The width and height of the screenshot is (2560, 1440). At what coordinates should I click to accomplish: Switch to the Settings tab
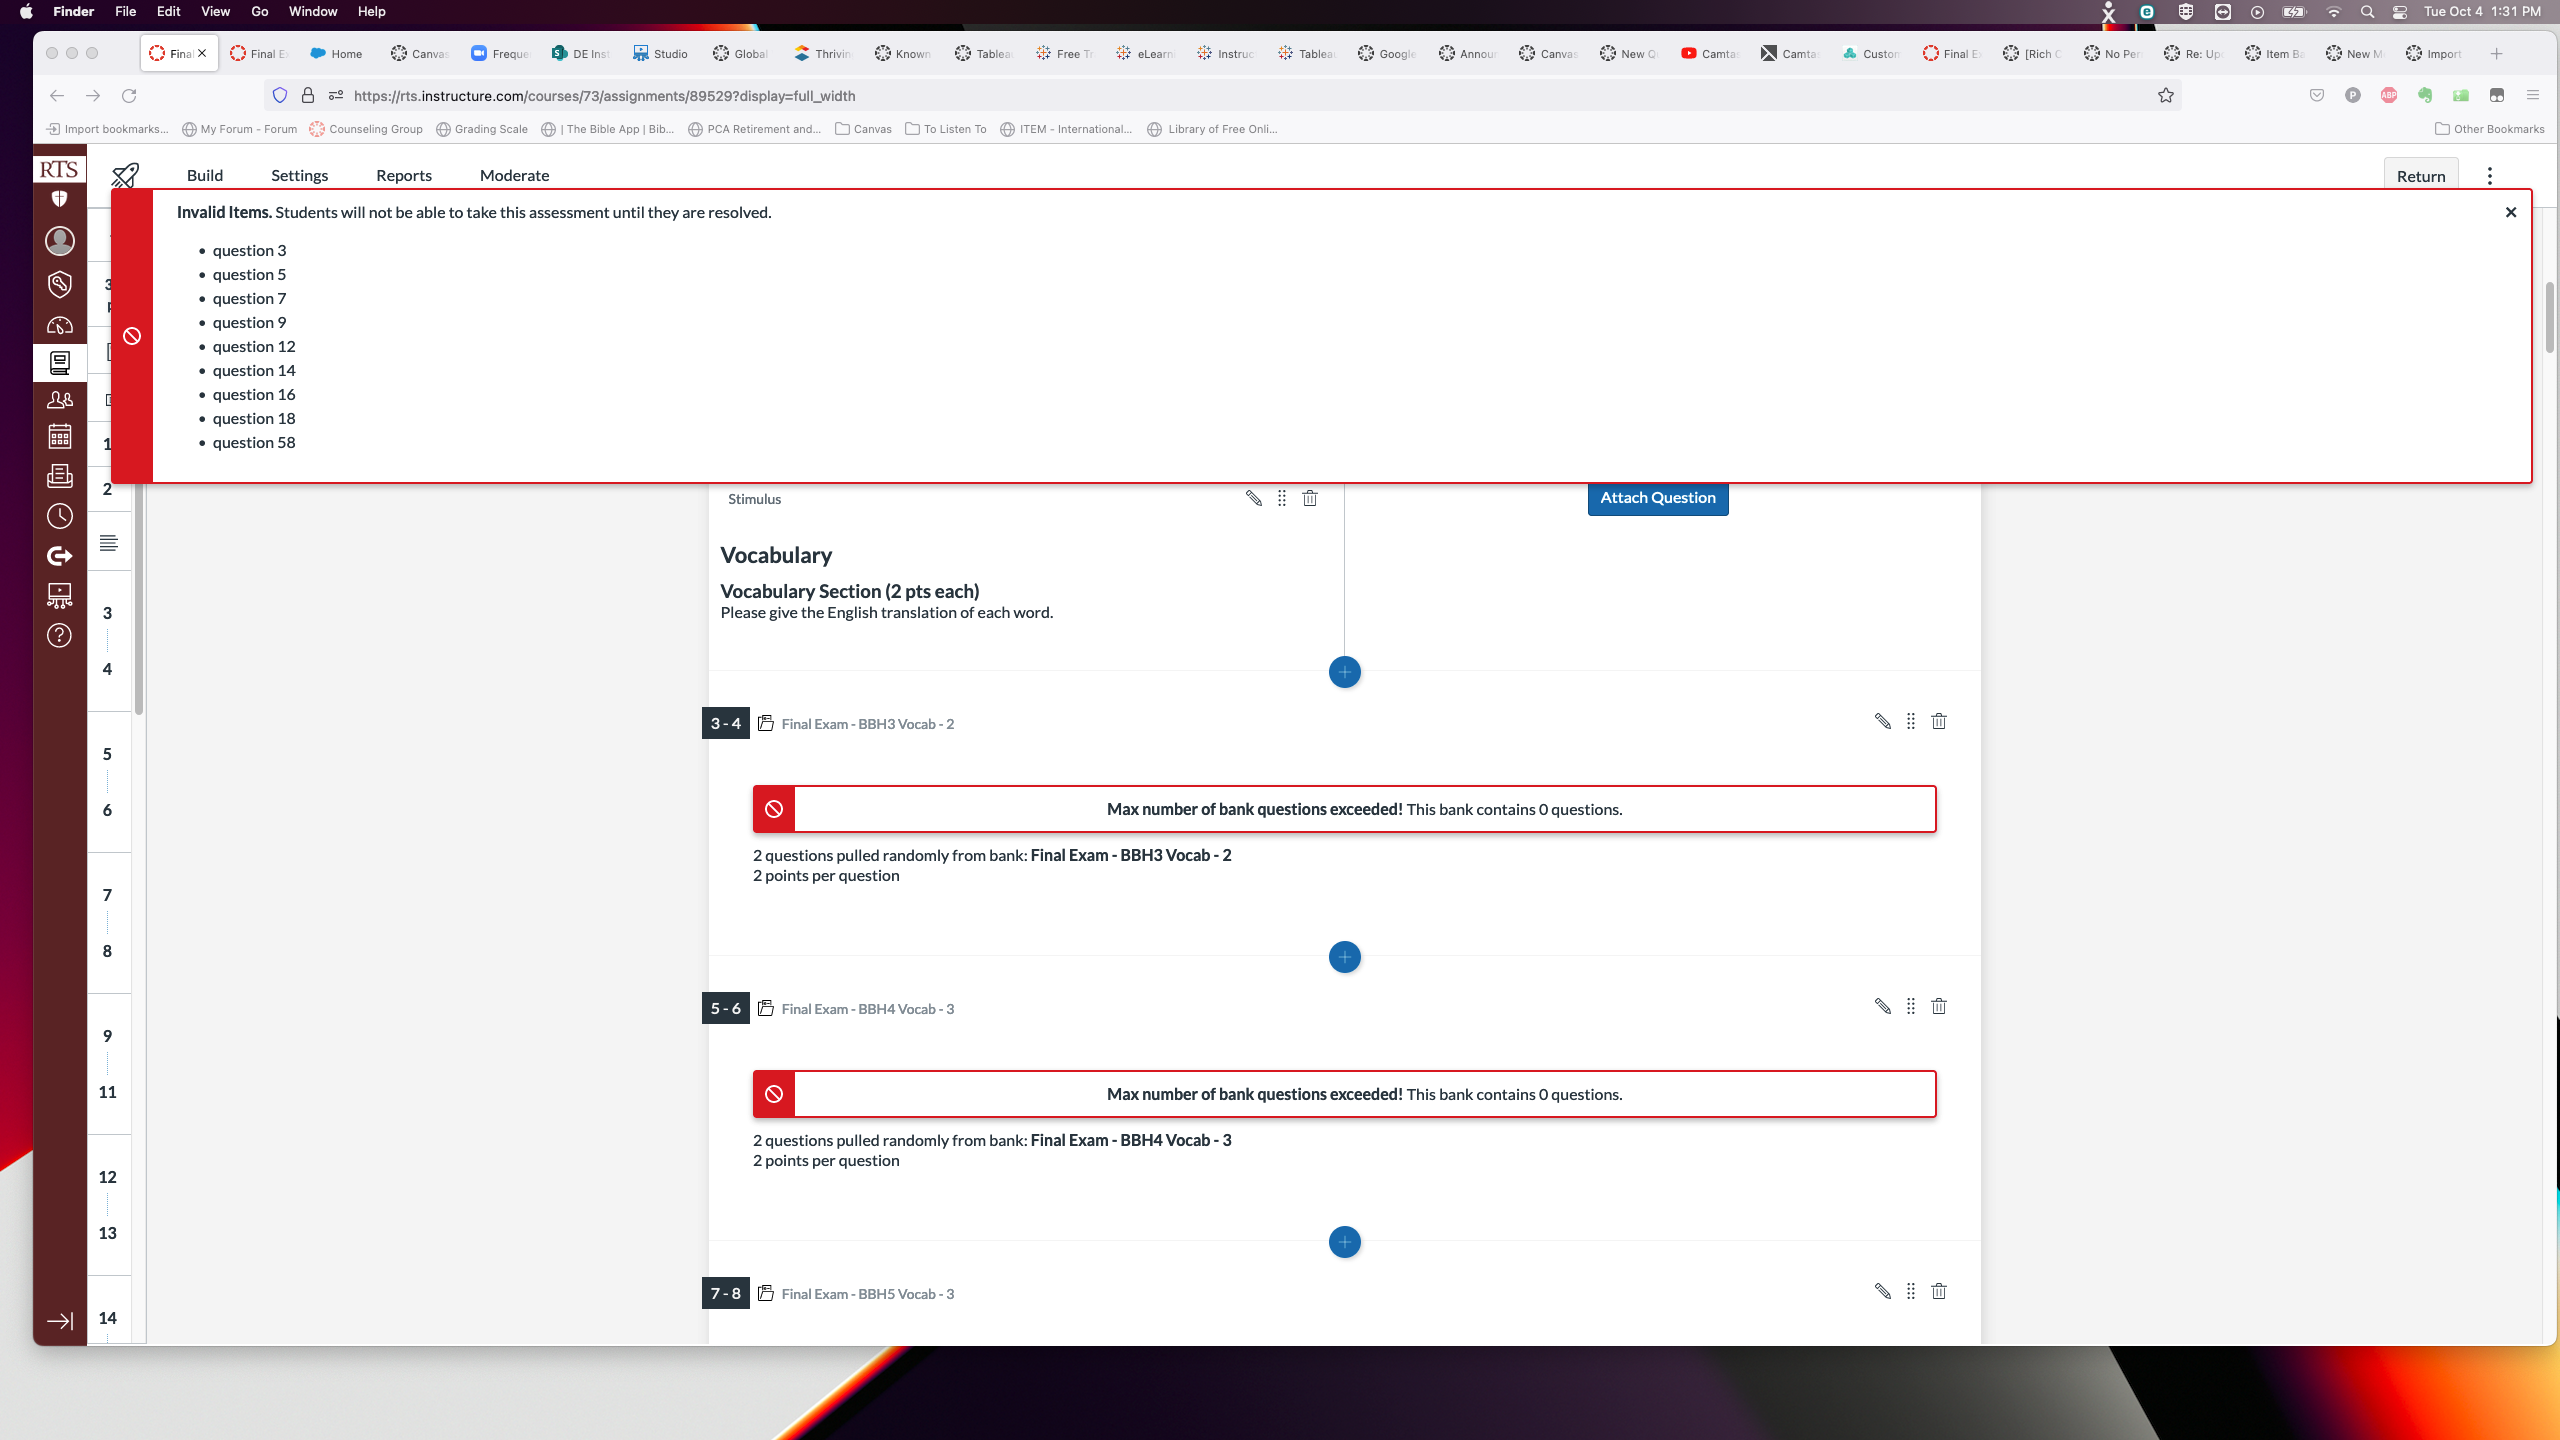299,176
